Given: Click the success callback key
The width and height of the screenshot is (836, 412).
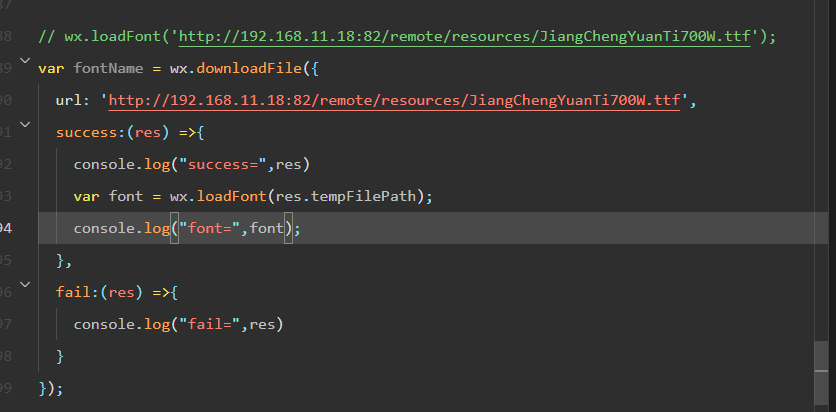Looking at the screenshot, I should click(85, 133).
